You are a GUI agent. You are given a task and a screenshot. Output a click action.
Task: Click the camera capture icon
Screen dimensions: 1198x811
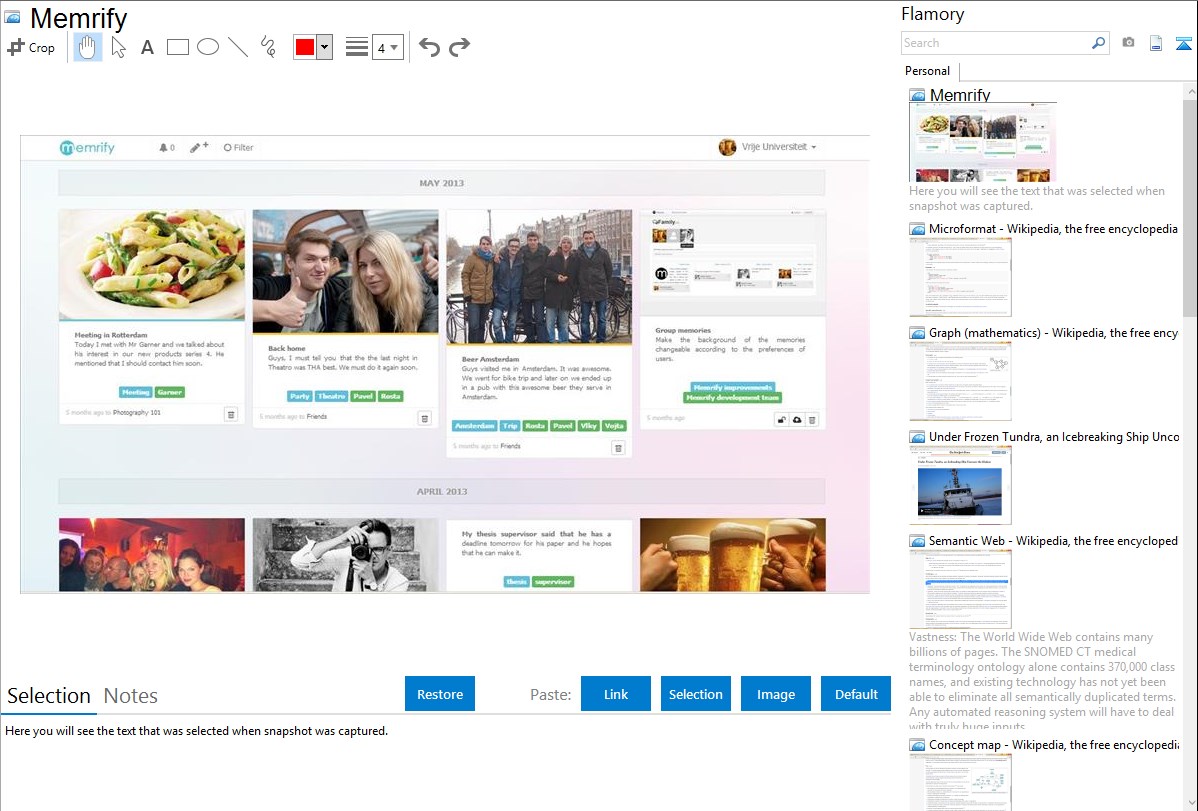(x=1128, y=43)
